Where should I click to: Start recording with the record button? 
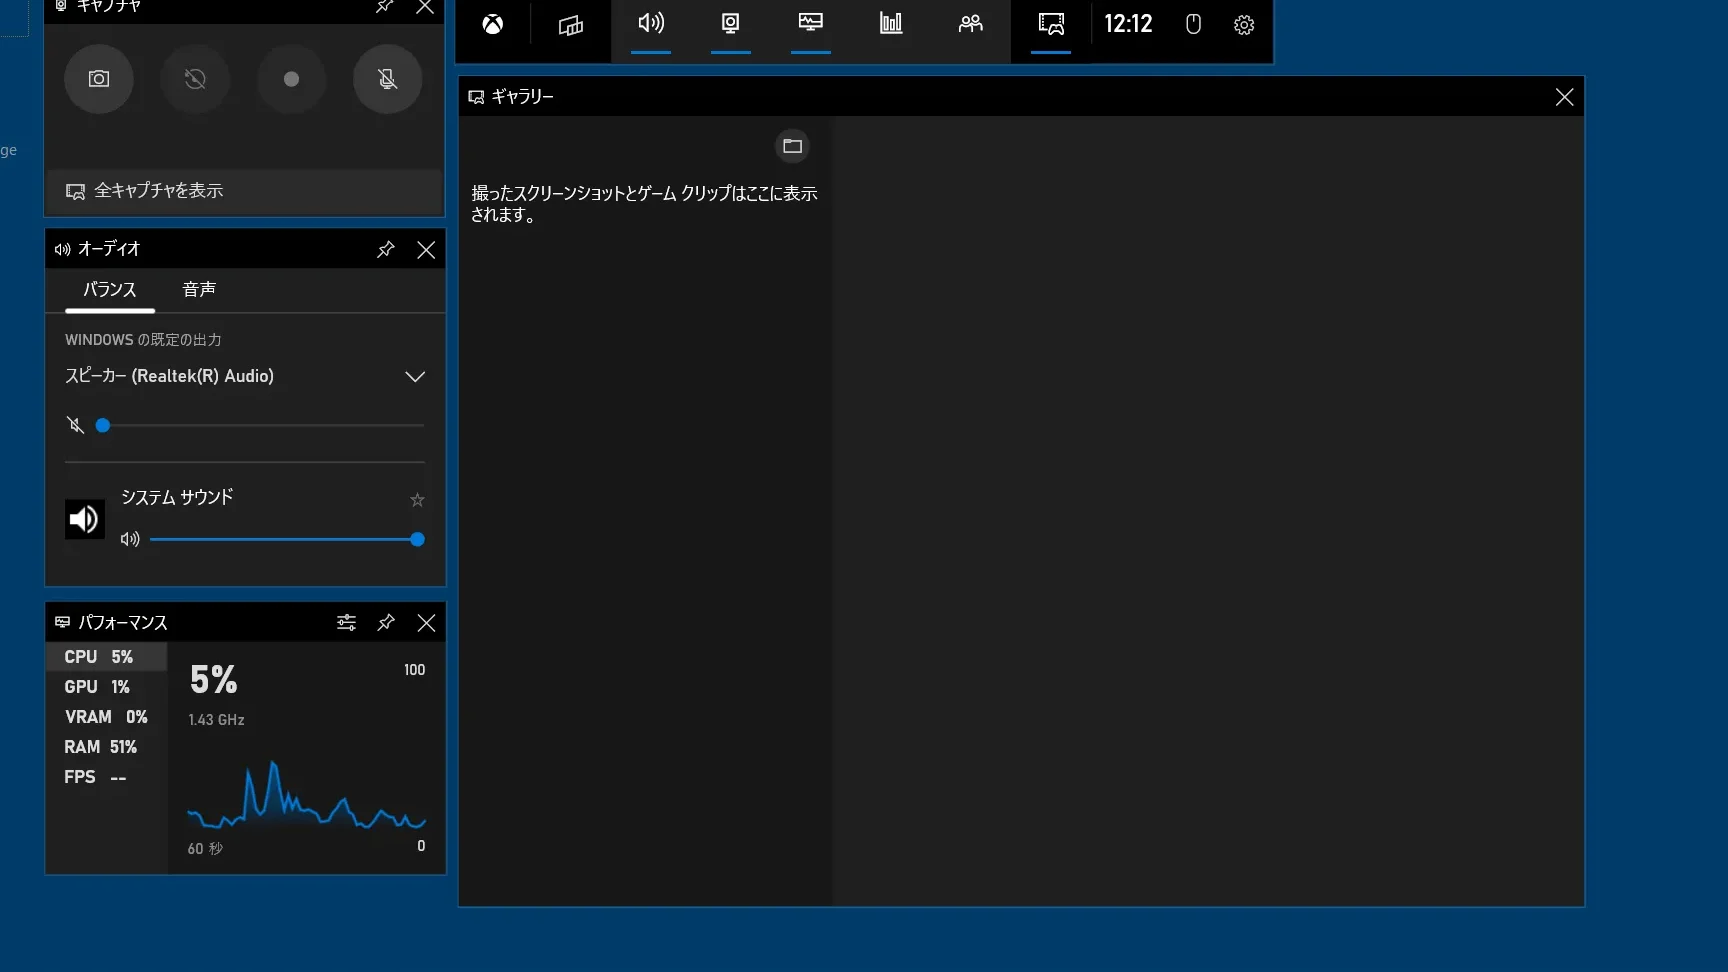coord(291,79)
